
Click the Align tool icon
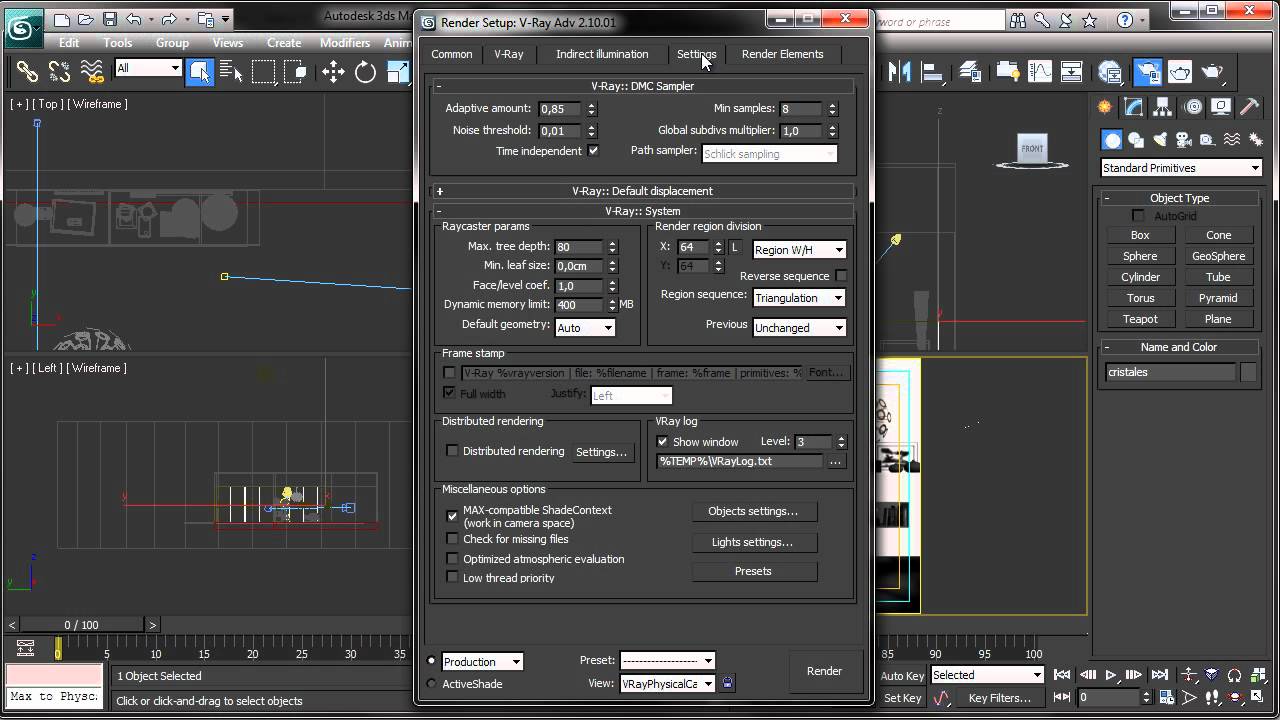point(932,71)
